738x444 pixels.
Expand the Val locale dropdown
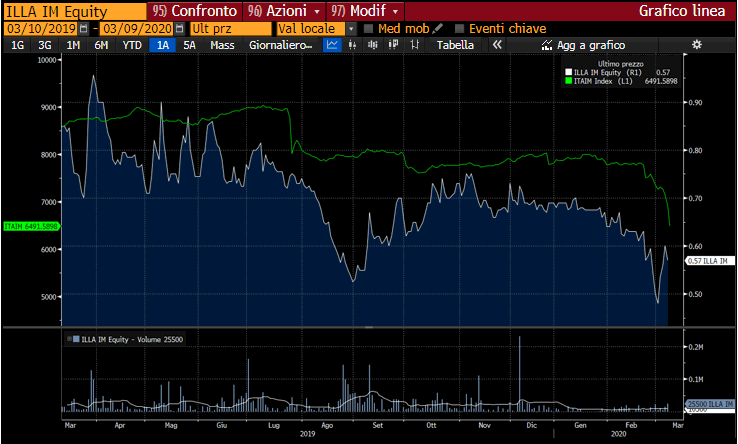pos(351,29)
